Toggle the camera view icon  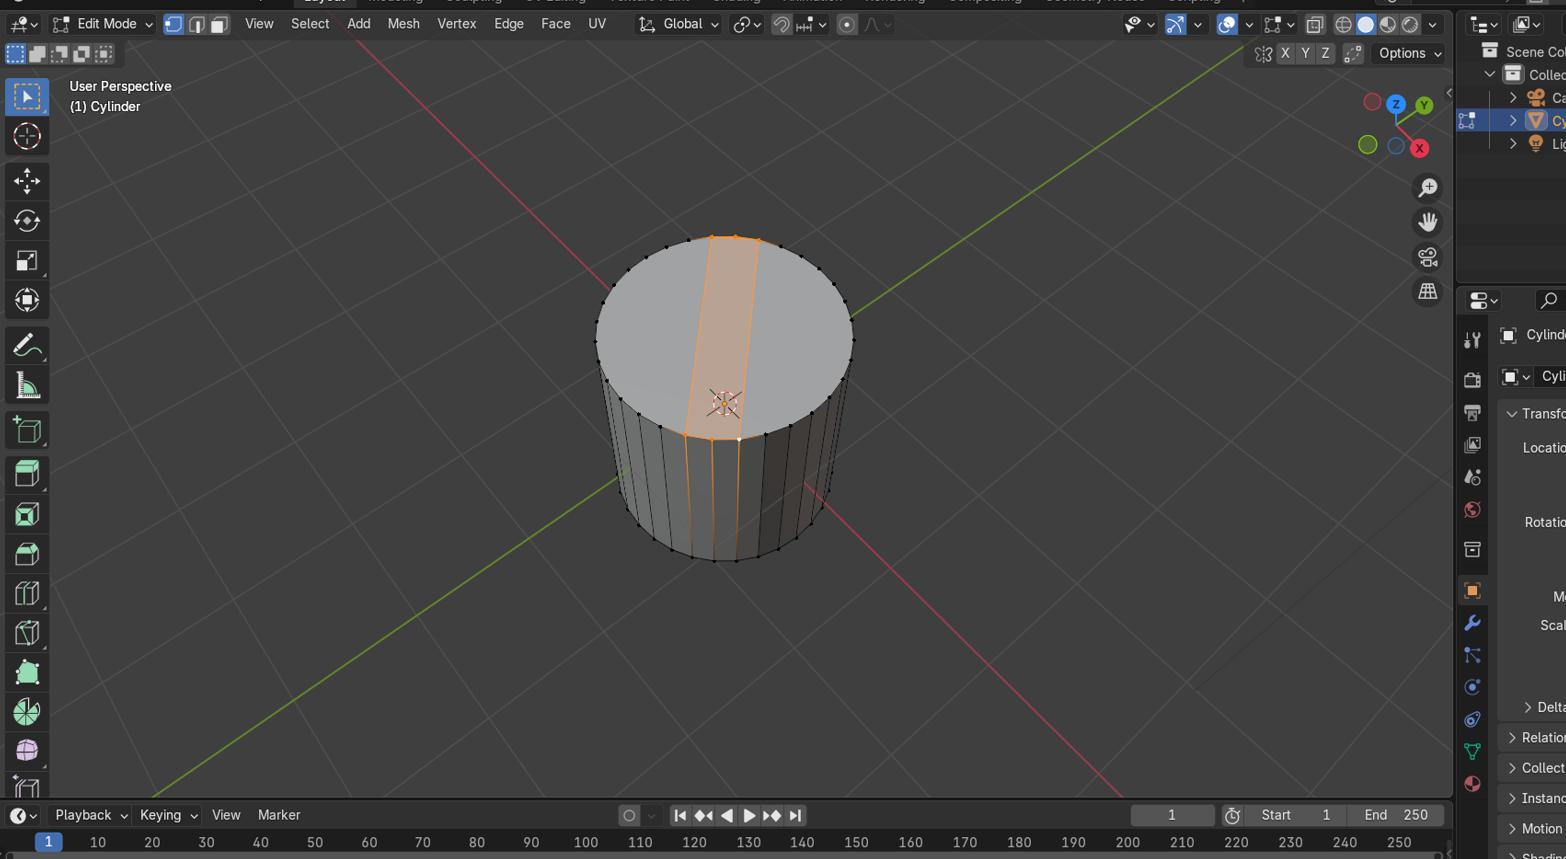pos(1428,257)
